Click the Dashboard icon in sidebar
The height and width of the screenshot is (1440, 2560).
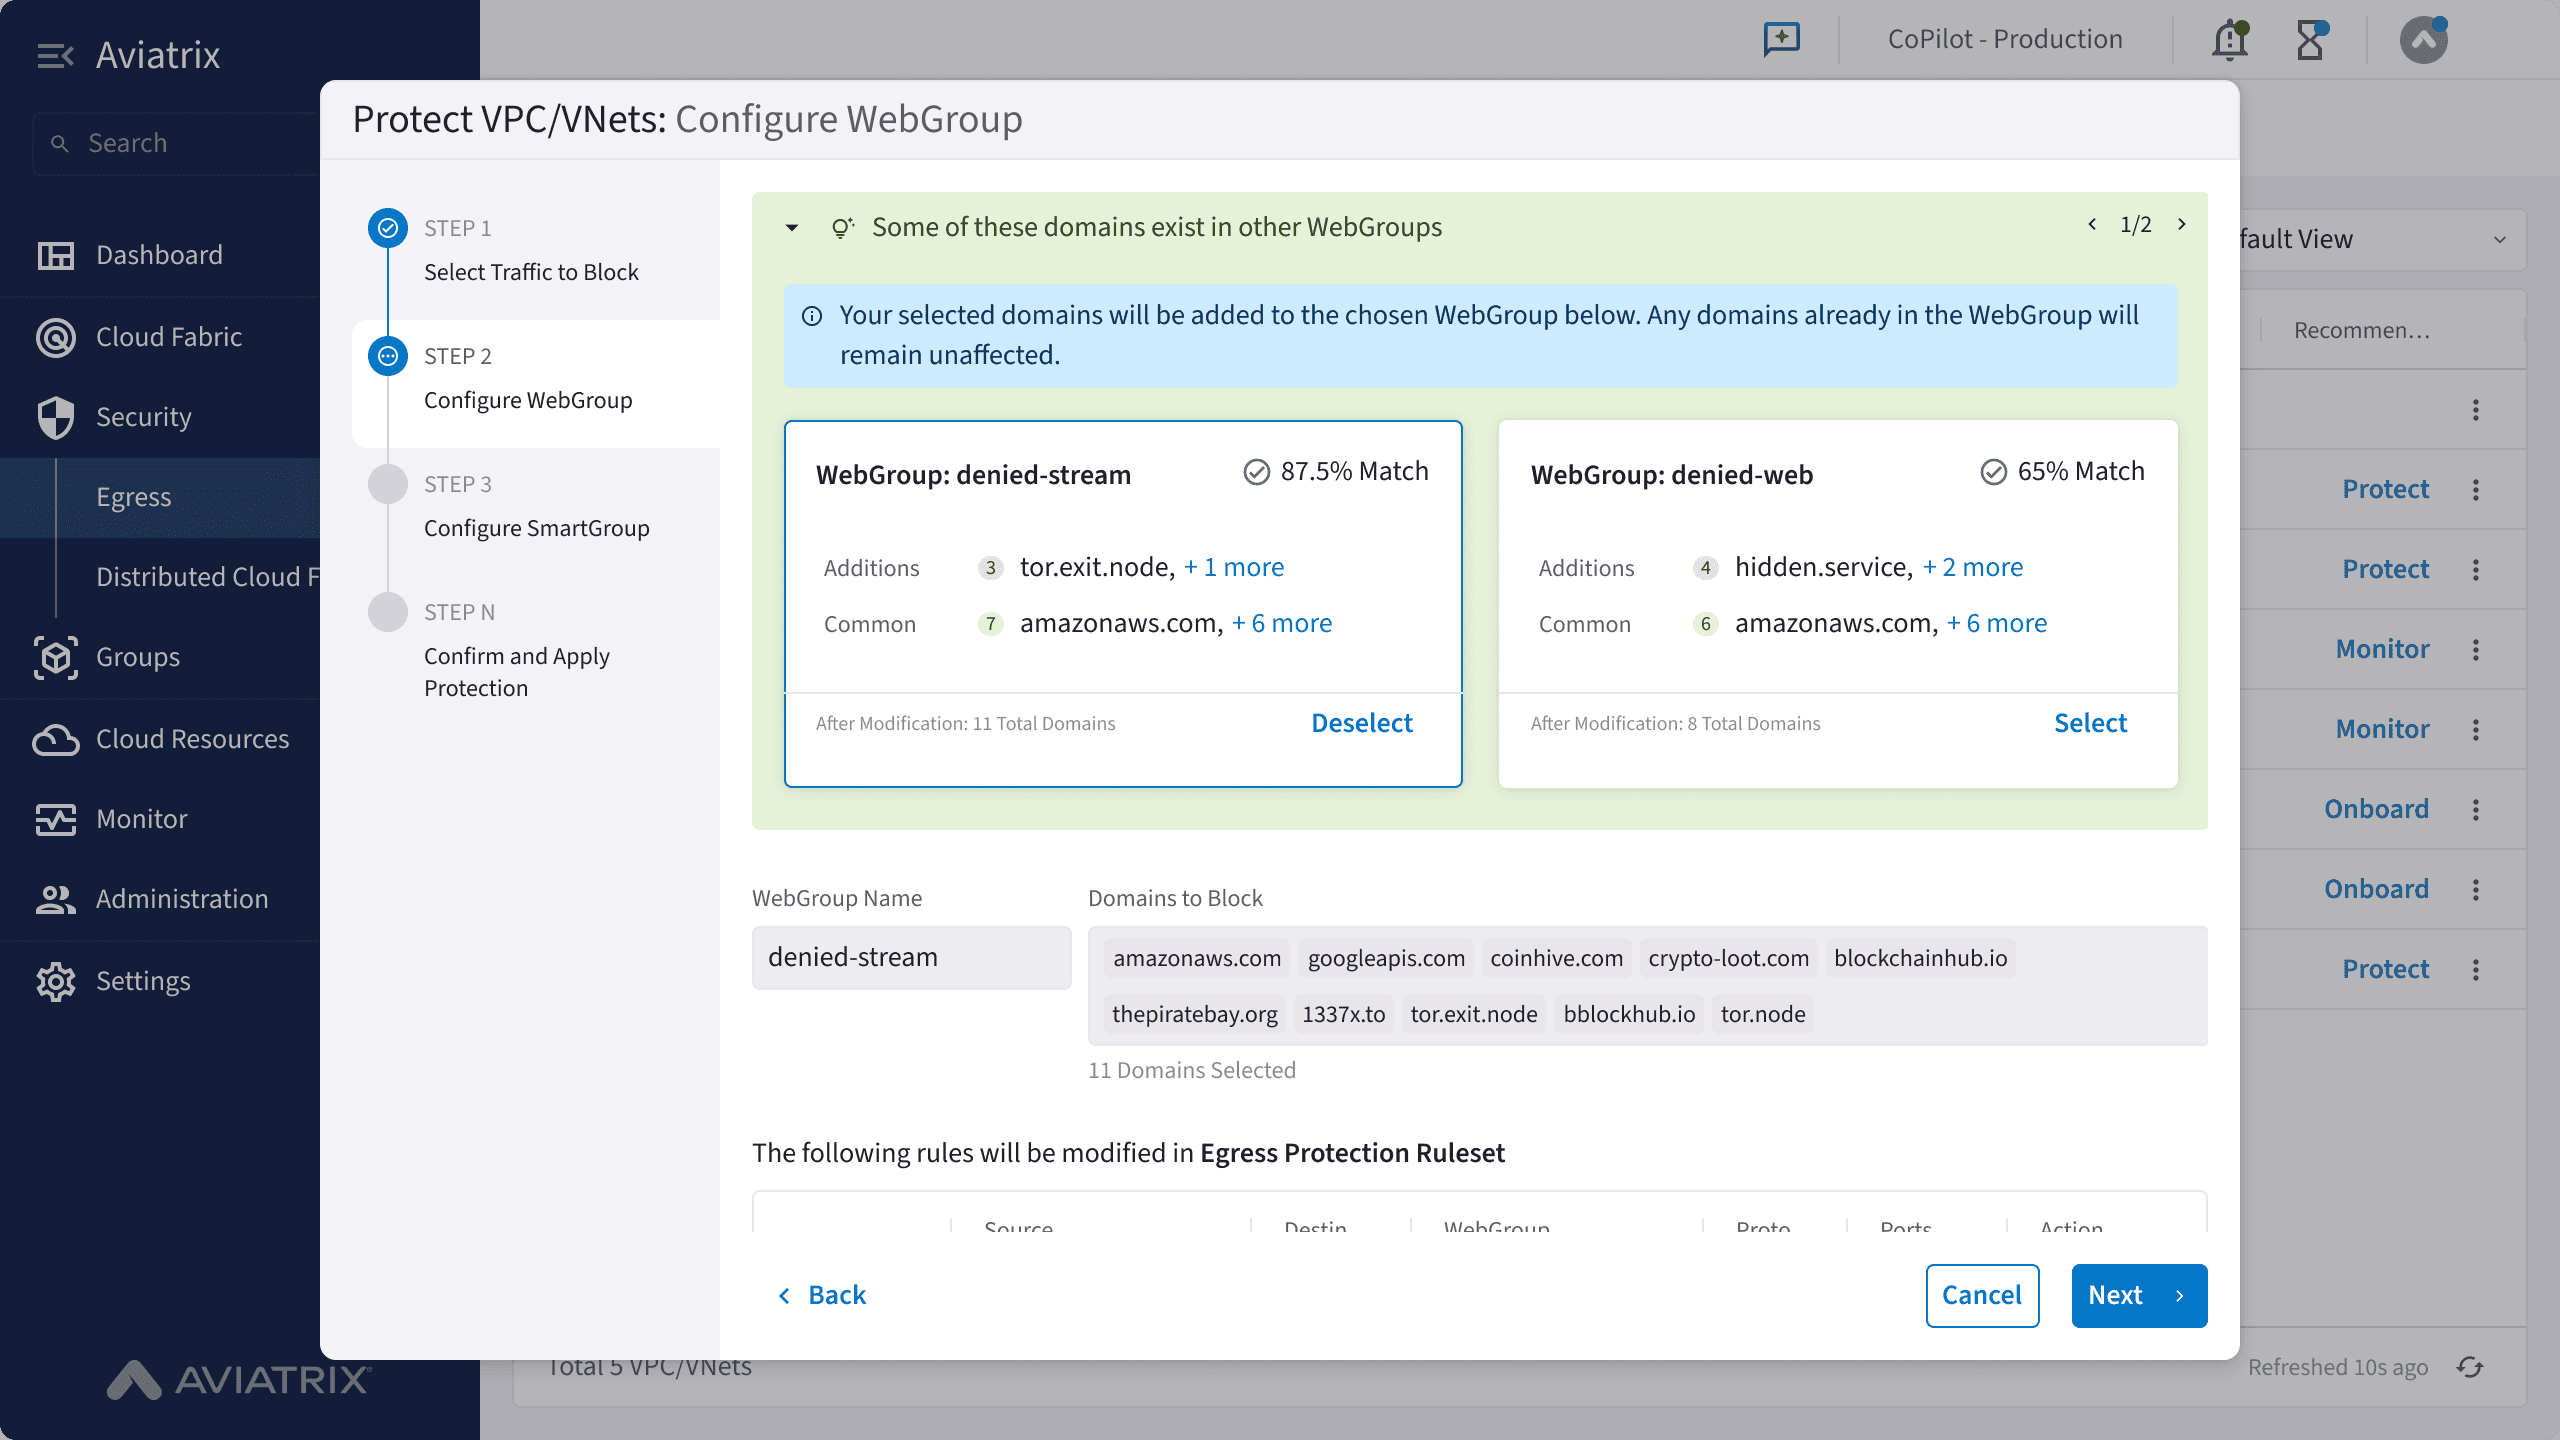(x=55, y=256)
